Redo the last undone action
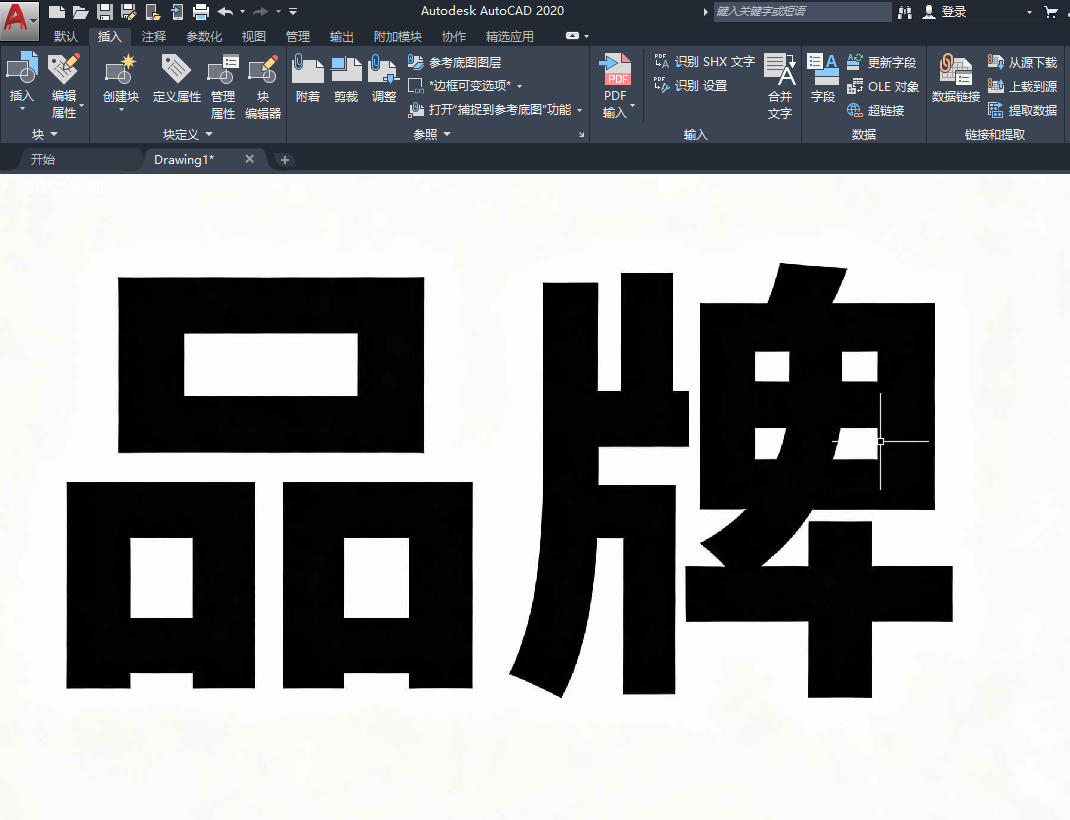 [261, 12]
